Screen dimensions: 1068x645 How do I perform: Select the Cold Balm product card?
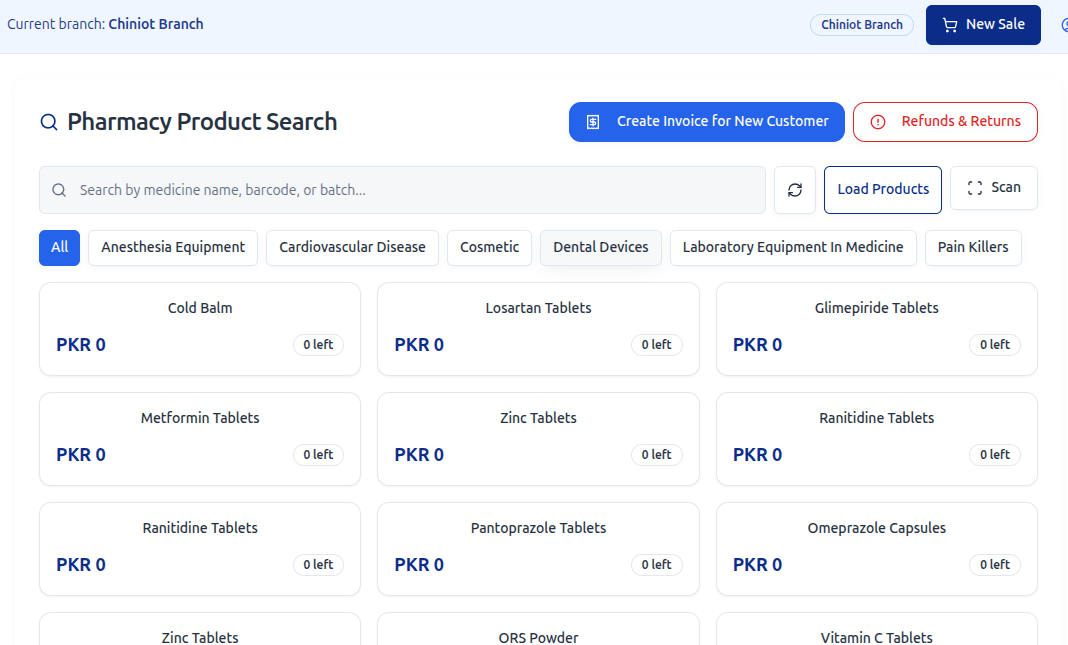point(200,328)
